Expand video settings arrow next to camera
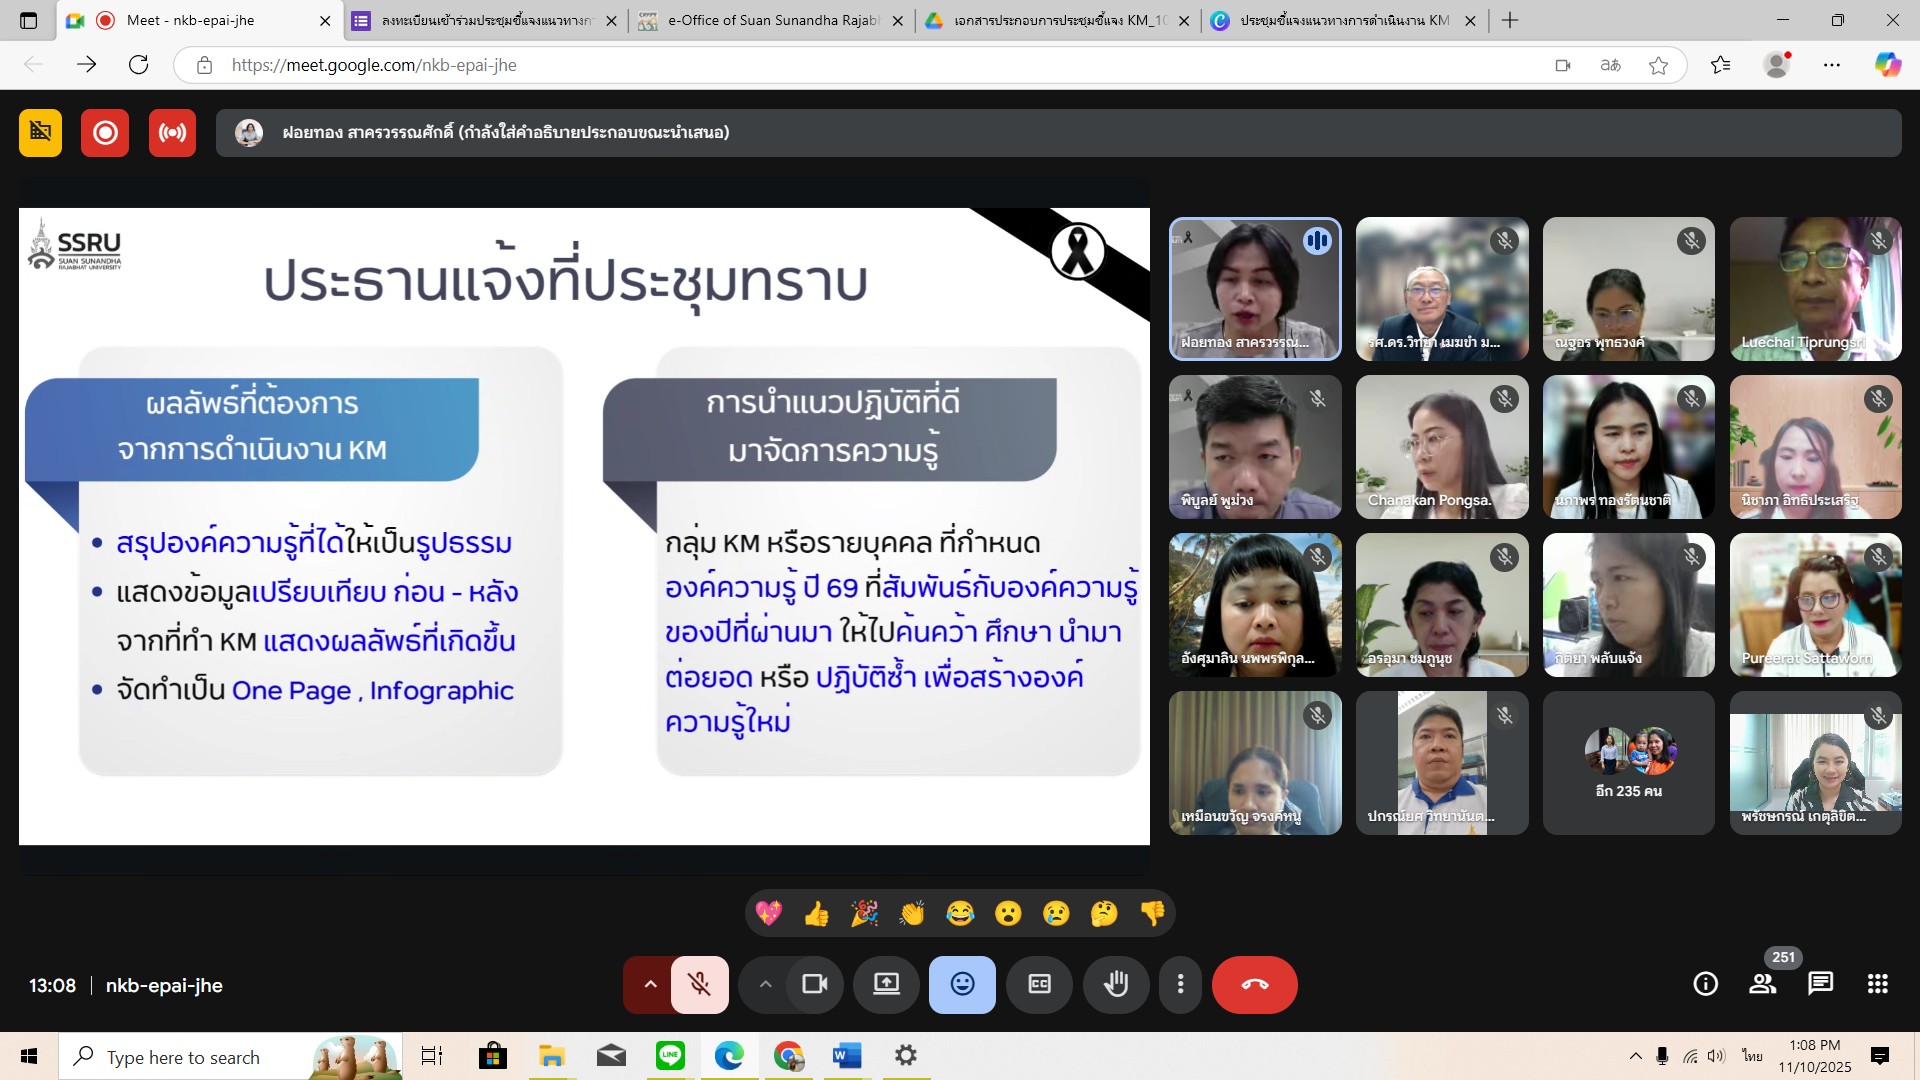 (765, 985)
